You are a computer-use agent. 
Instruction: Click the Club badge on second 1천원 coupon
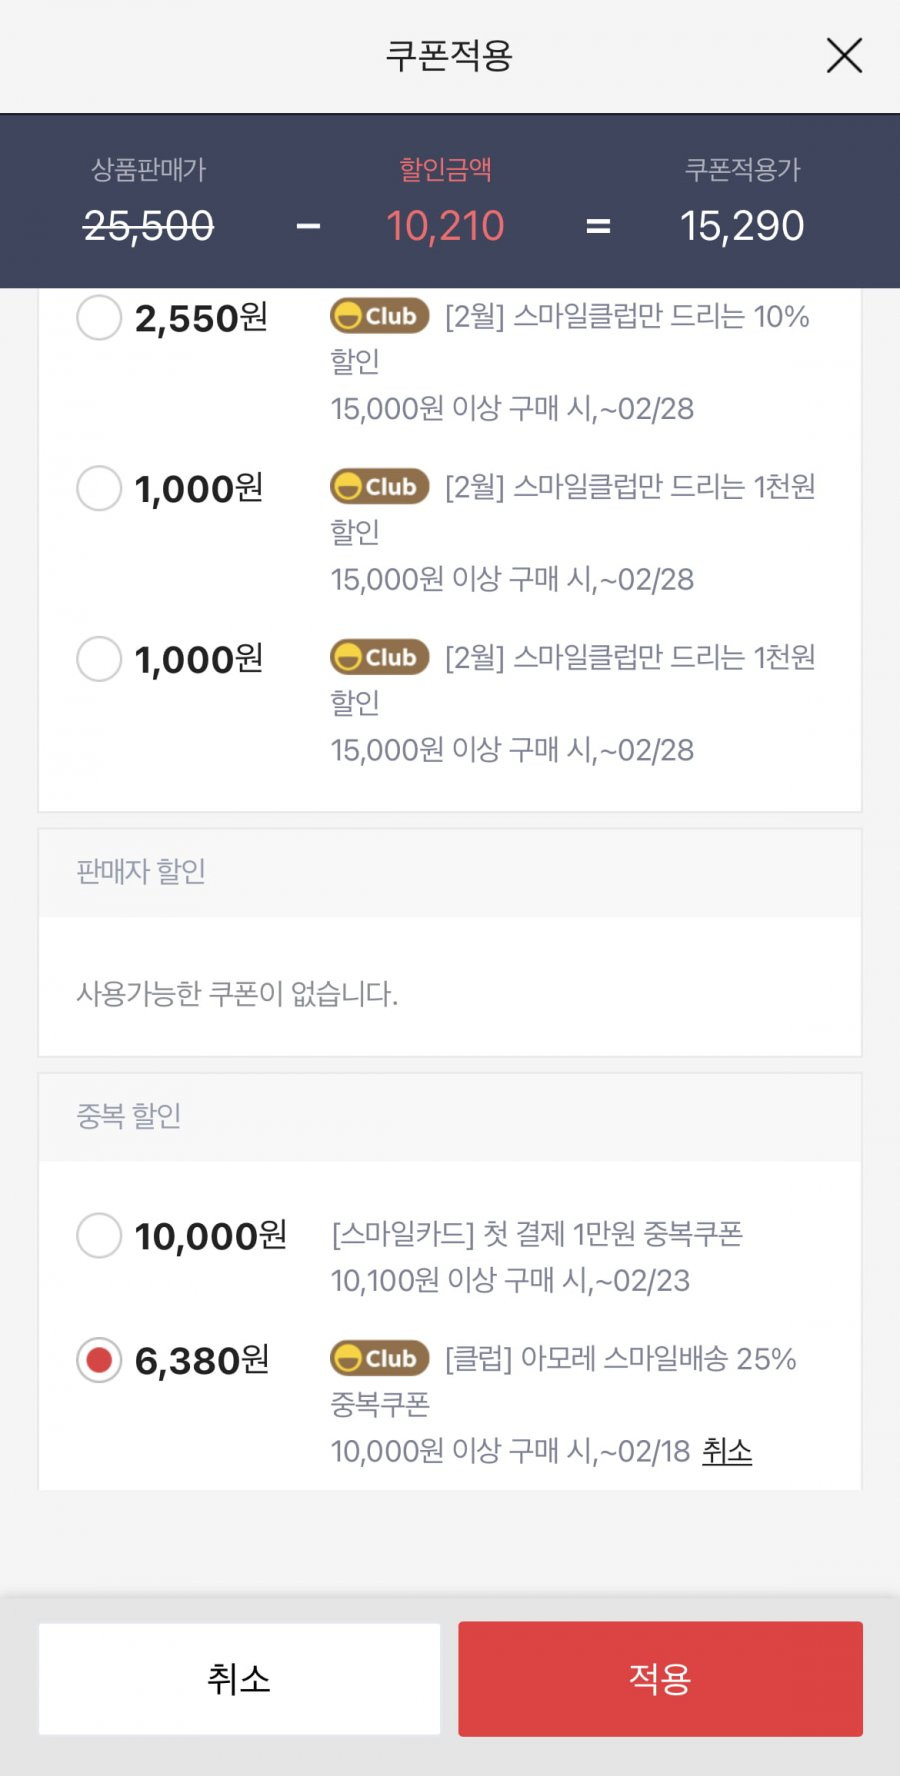coord(380,657)
